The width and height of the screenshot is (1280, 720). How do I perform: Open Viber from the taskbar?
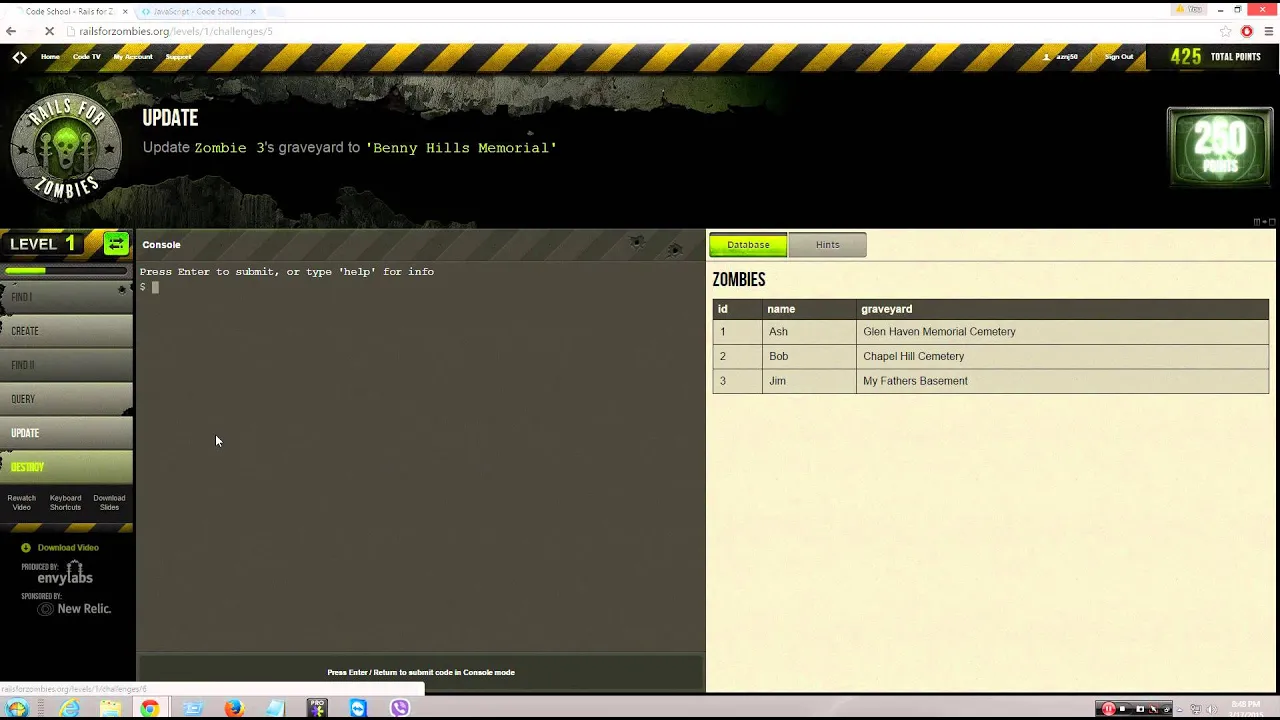coord(399,708)
